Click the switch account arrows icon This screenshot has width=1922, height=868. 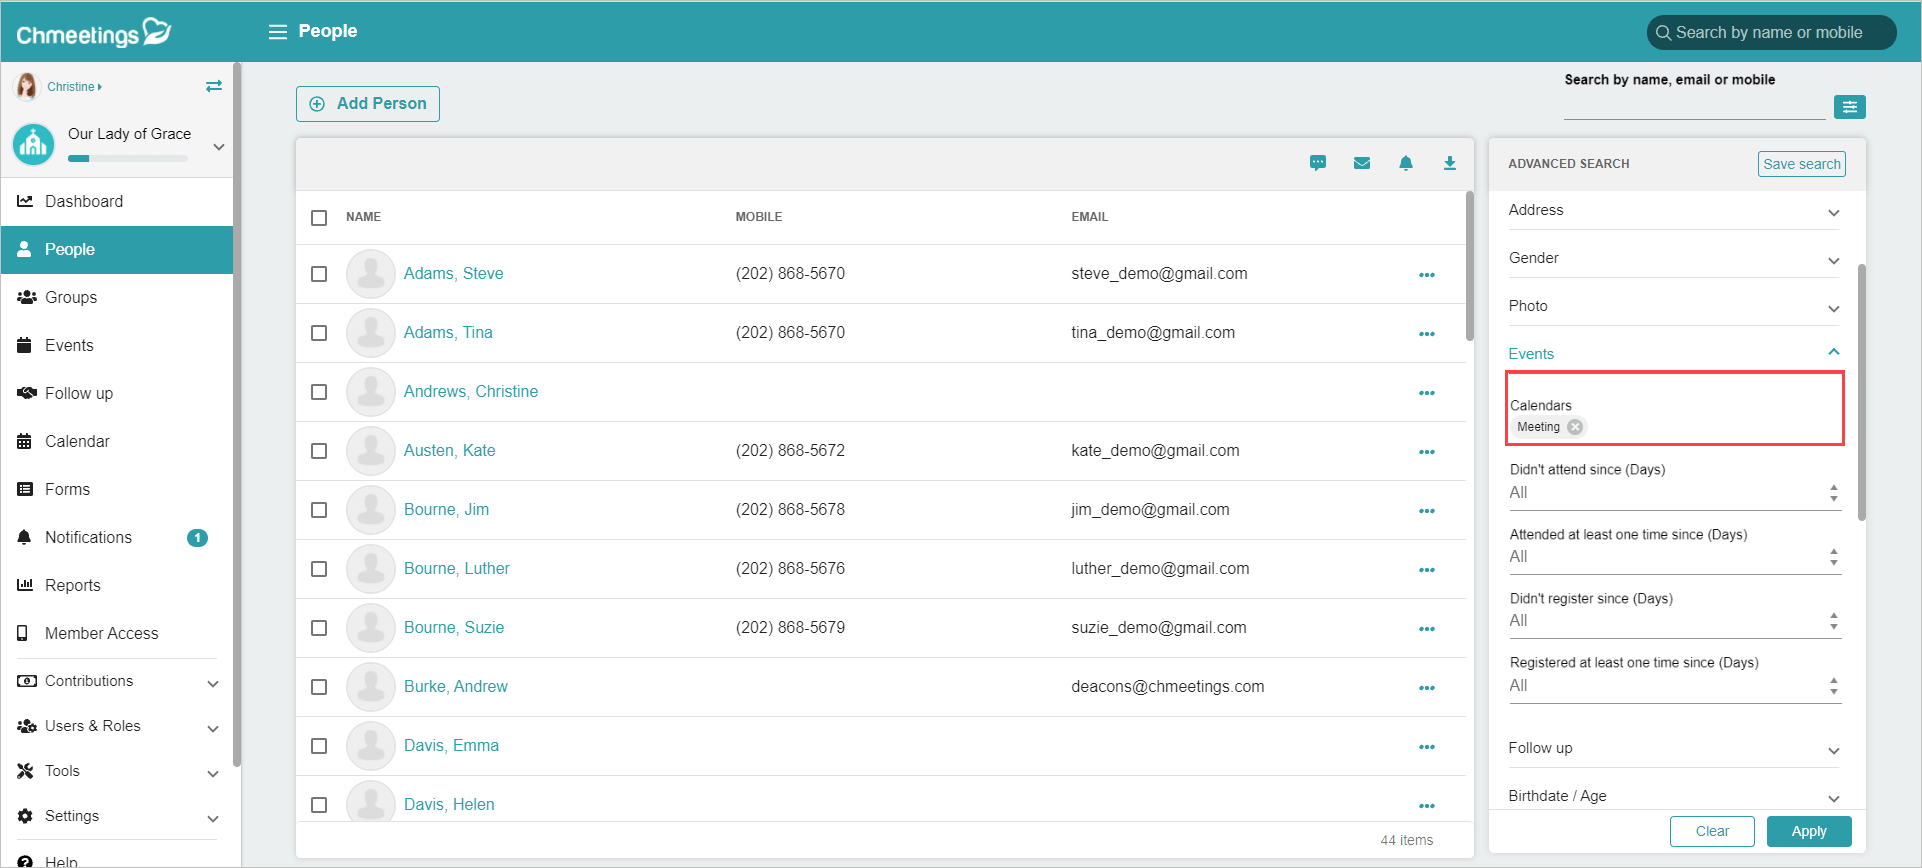[x=214, y=87]
